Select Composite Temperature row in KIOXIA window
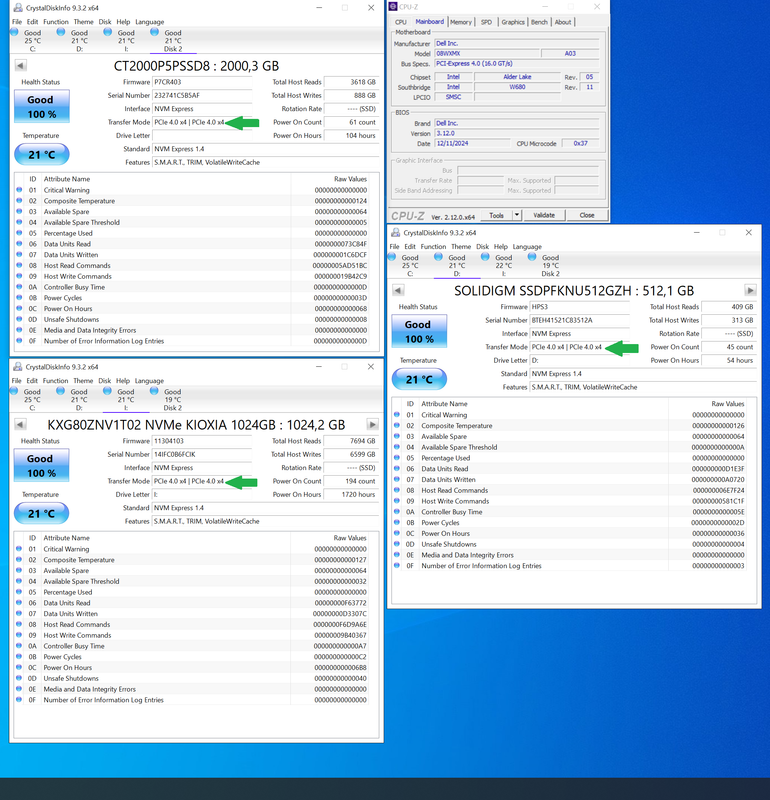This screenshot has height=800, width=770. 191,560
